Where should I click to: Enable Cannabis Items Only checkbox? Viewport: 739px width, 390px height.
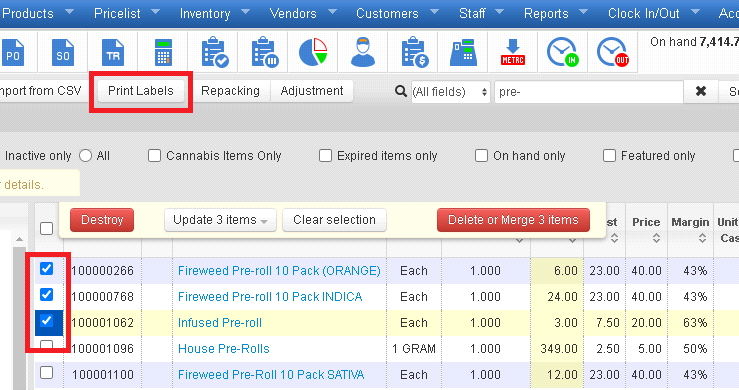tap(155, 156)
